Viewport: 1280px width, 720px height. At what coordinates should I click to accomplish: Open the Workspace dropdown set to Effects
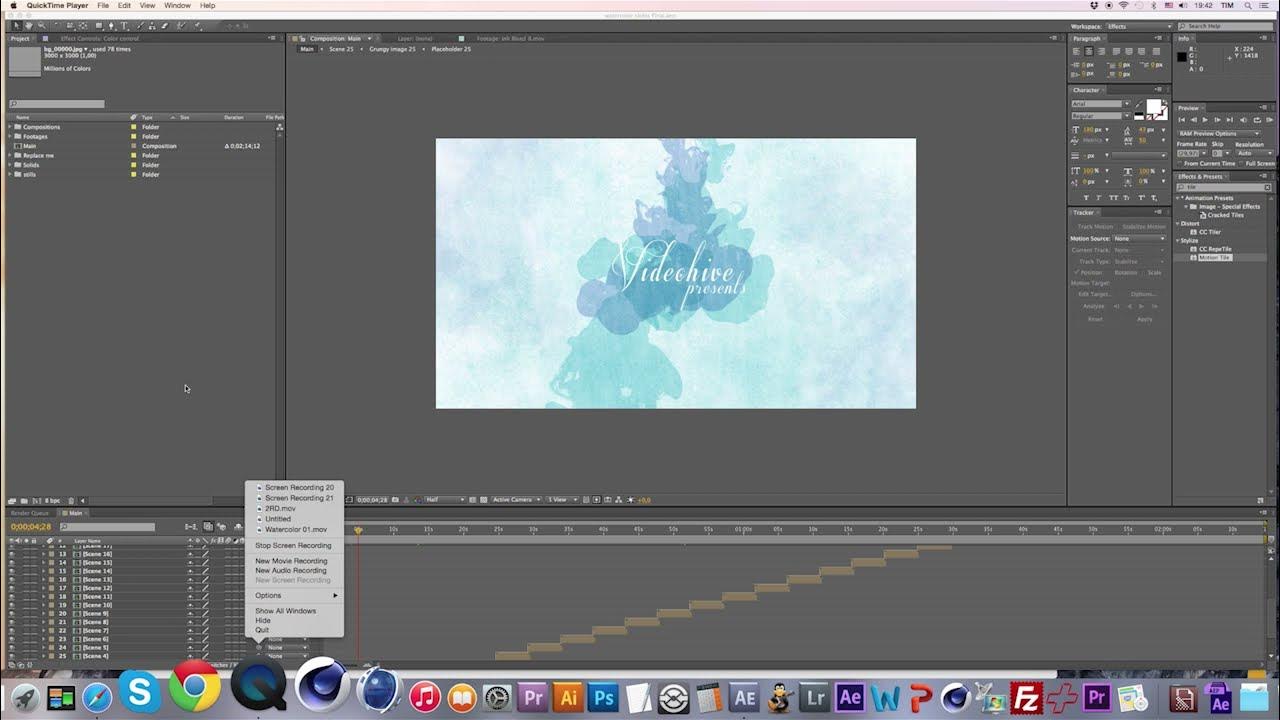1138,26
